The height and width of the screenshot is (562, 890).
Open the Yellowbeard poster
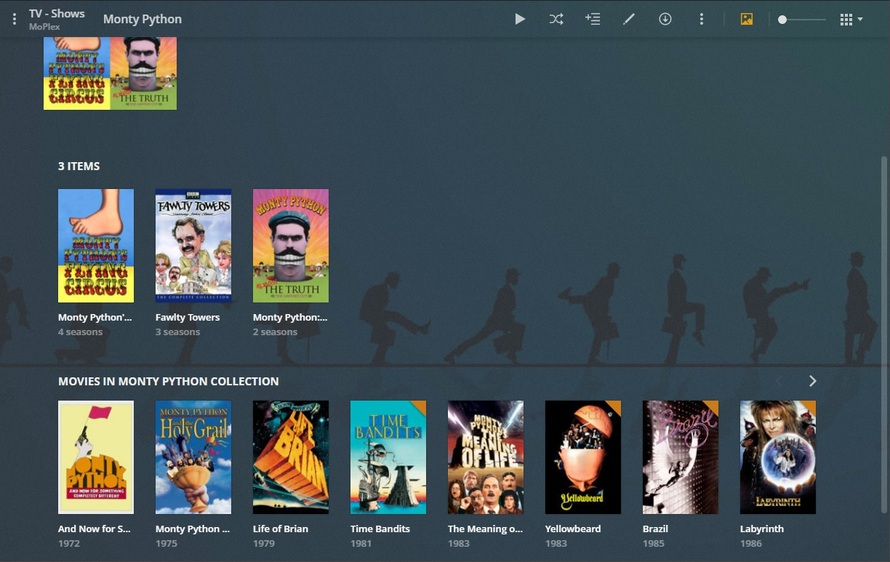tap(583, 458)
